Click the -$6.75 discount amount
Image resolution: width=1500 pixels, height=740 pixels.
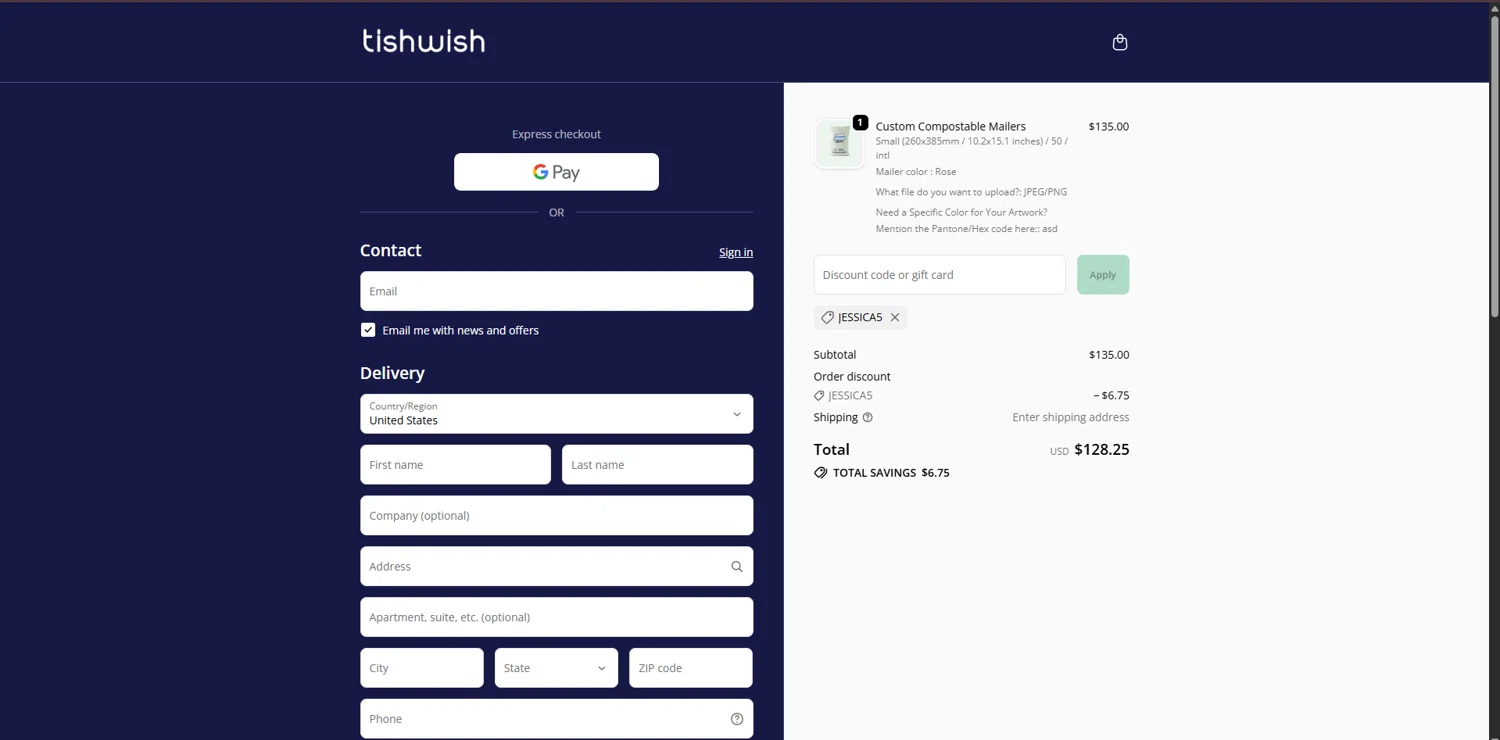point(1111,396)
